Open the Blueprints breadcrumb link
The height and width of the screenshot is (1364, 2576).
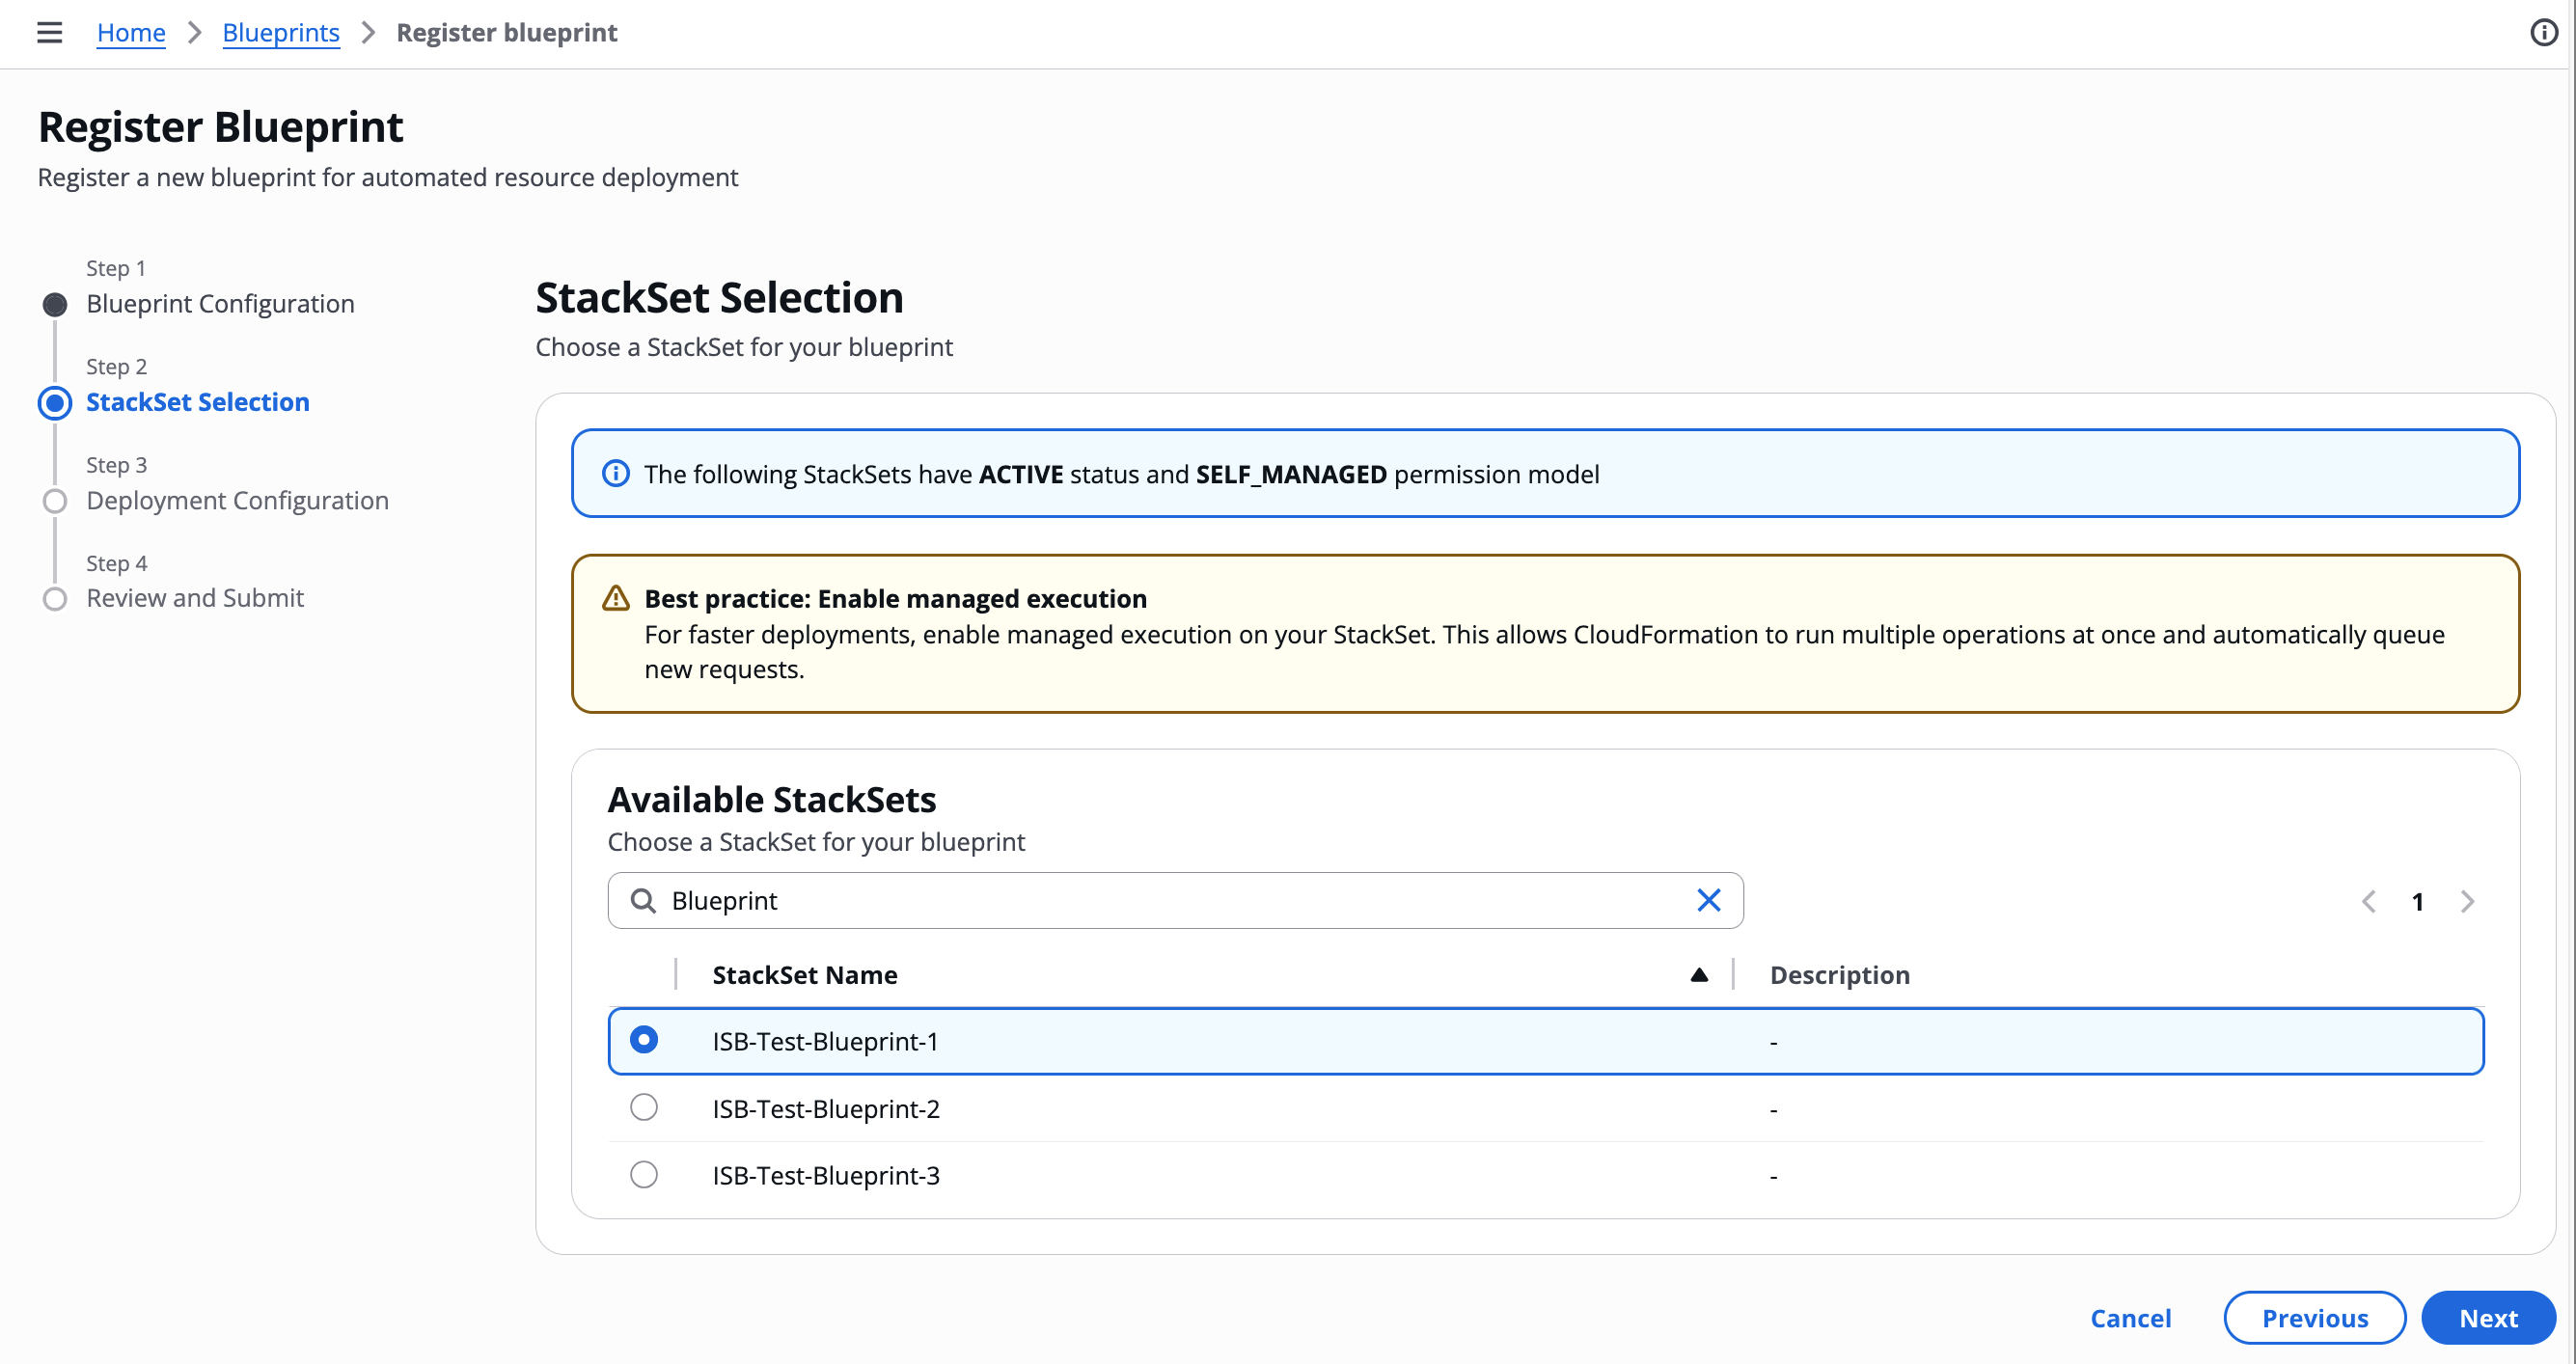pyautogui.click(x=281, y=31)
